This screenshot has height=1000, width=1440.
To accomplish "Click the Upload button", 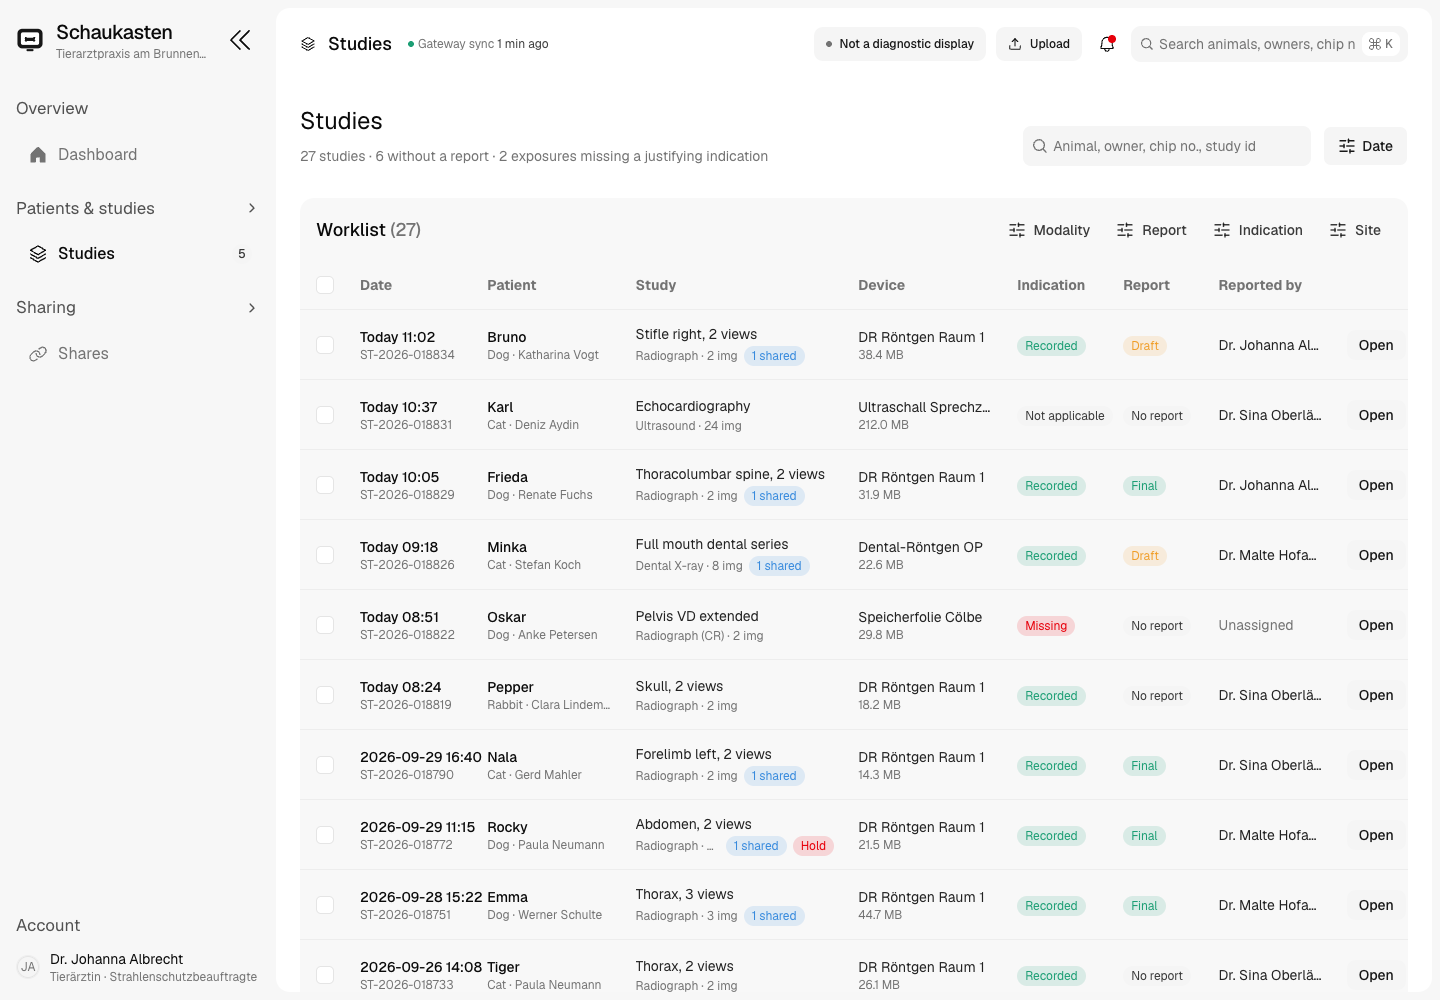I will click(x=1039, y=44).
